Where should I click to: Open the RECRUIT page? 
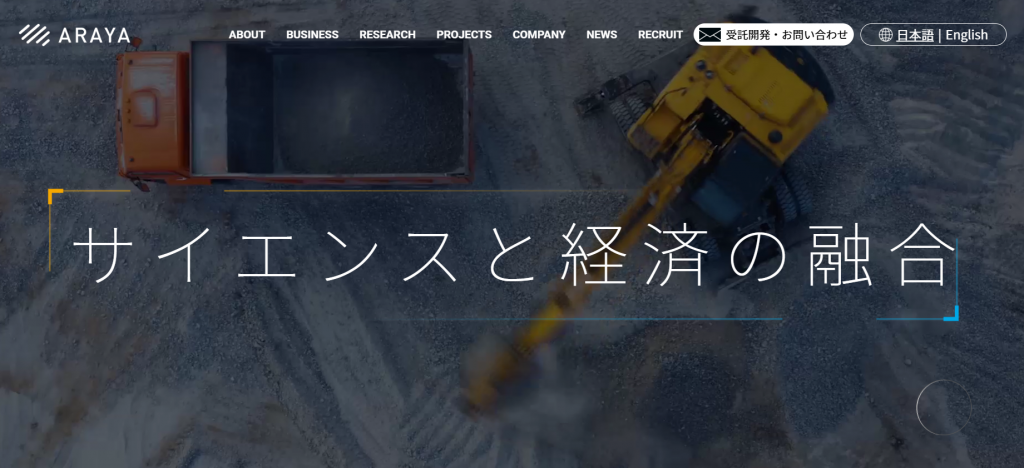[x=660, y=35]
